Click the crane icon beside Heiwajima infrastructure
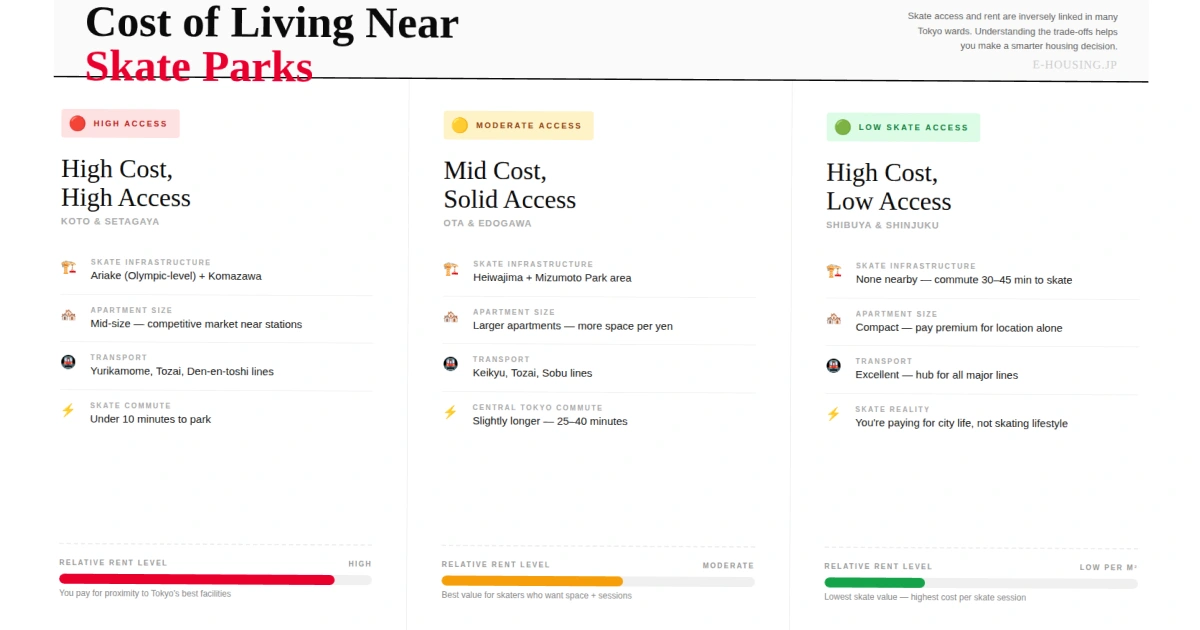The width and height of the screenshot is (1200, 630). tap(451, 270)
